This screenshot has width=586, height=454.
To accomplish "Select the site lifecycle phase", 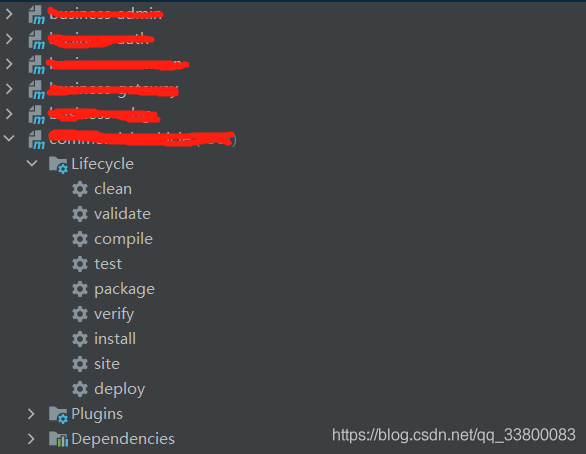I will pos(107,364).
